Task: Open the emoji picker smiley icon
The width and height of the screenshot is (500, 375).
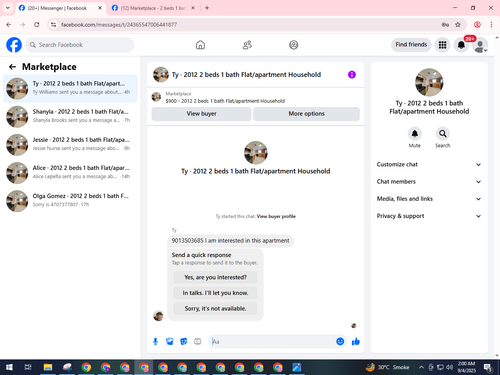Action: click(340, 341)
